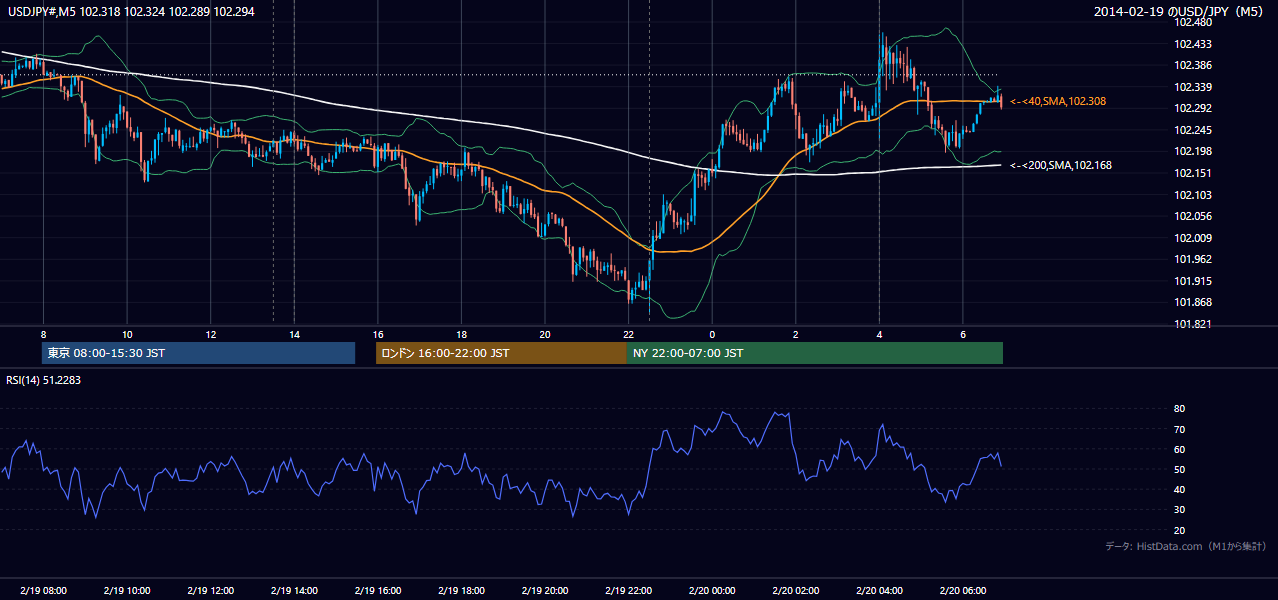The image size is (1278, 600).
Task: Click the 2/20 00:00 time label
Action: 712,591
